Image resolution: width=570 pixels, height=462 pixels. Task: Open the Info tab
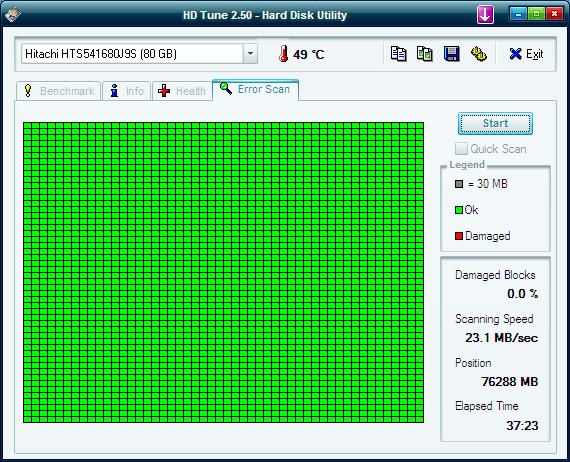point(126,91)
